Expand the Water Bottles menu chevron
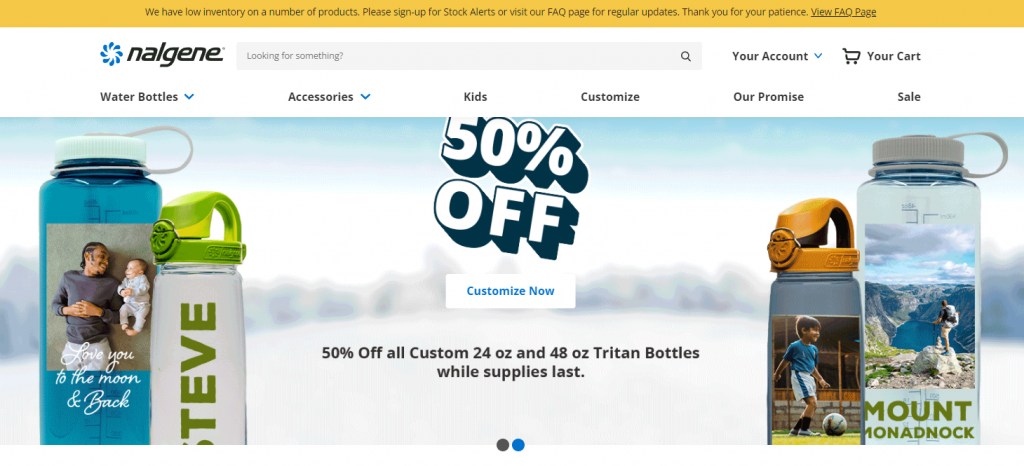 point(189,97)
